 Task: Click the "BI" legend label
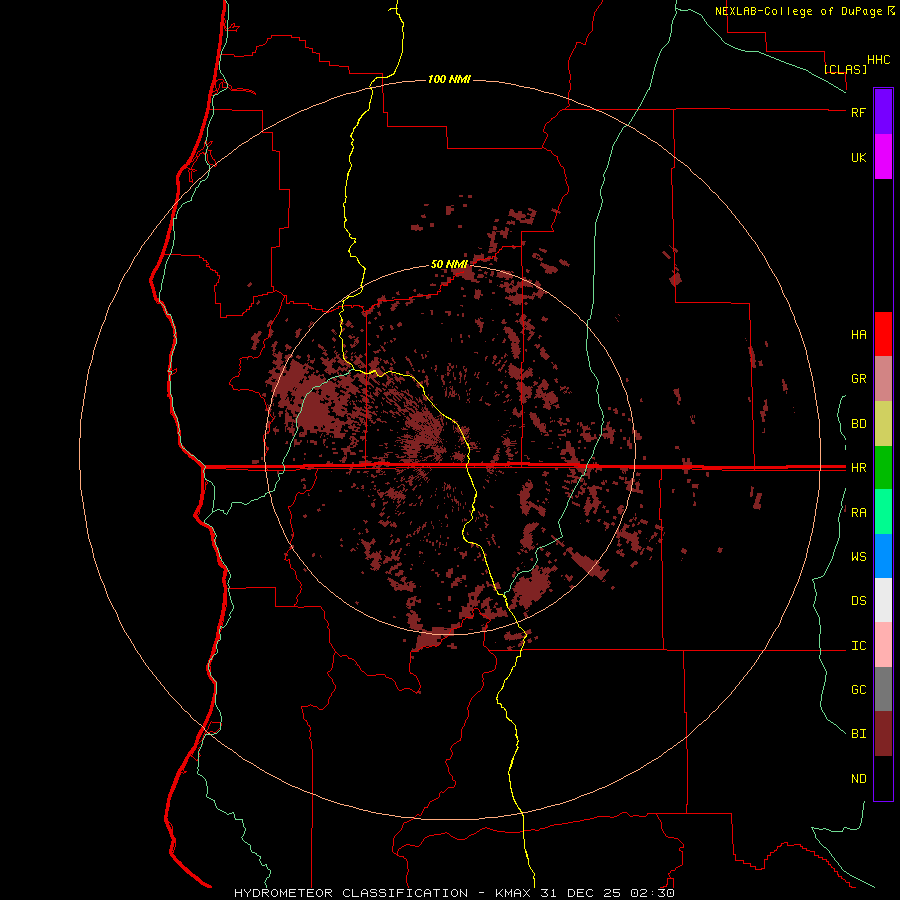coord(858,734)
